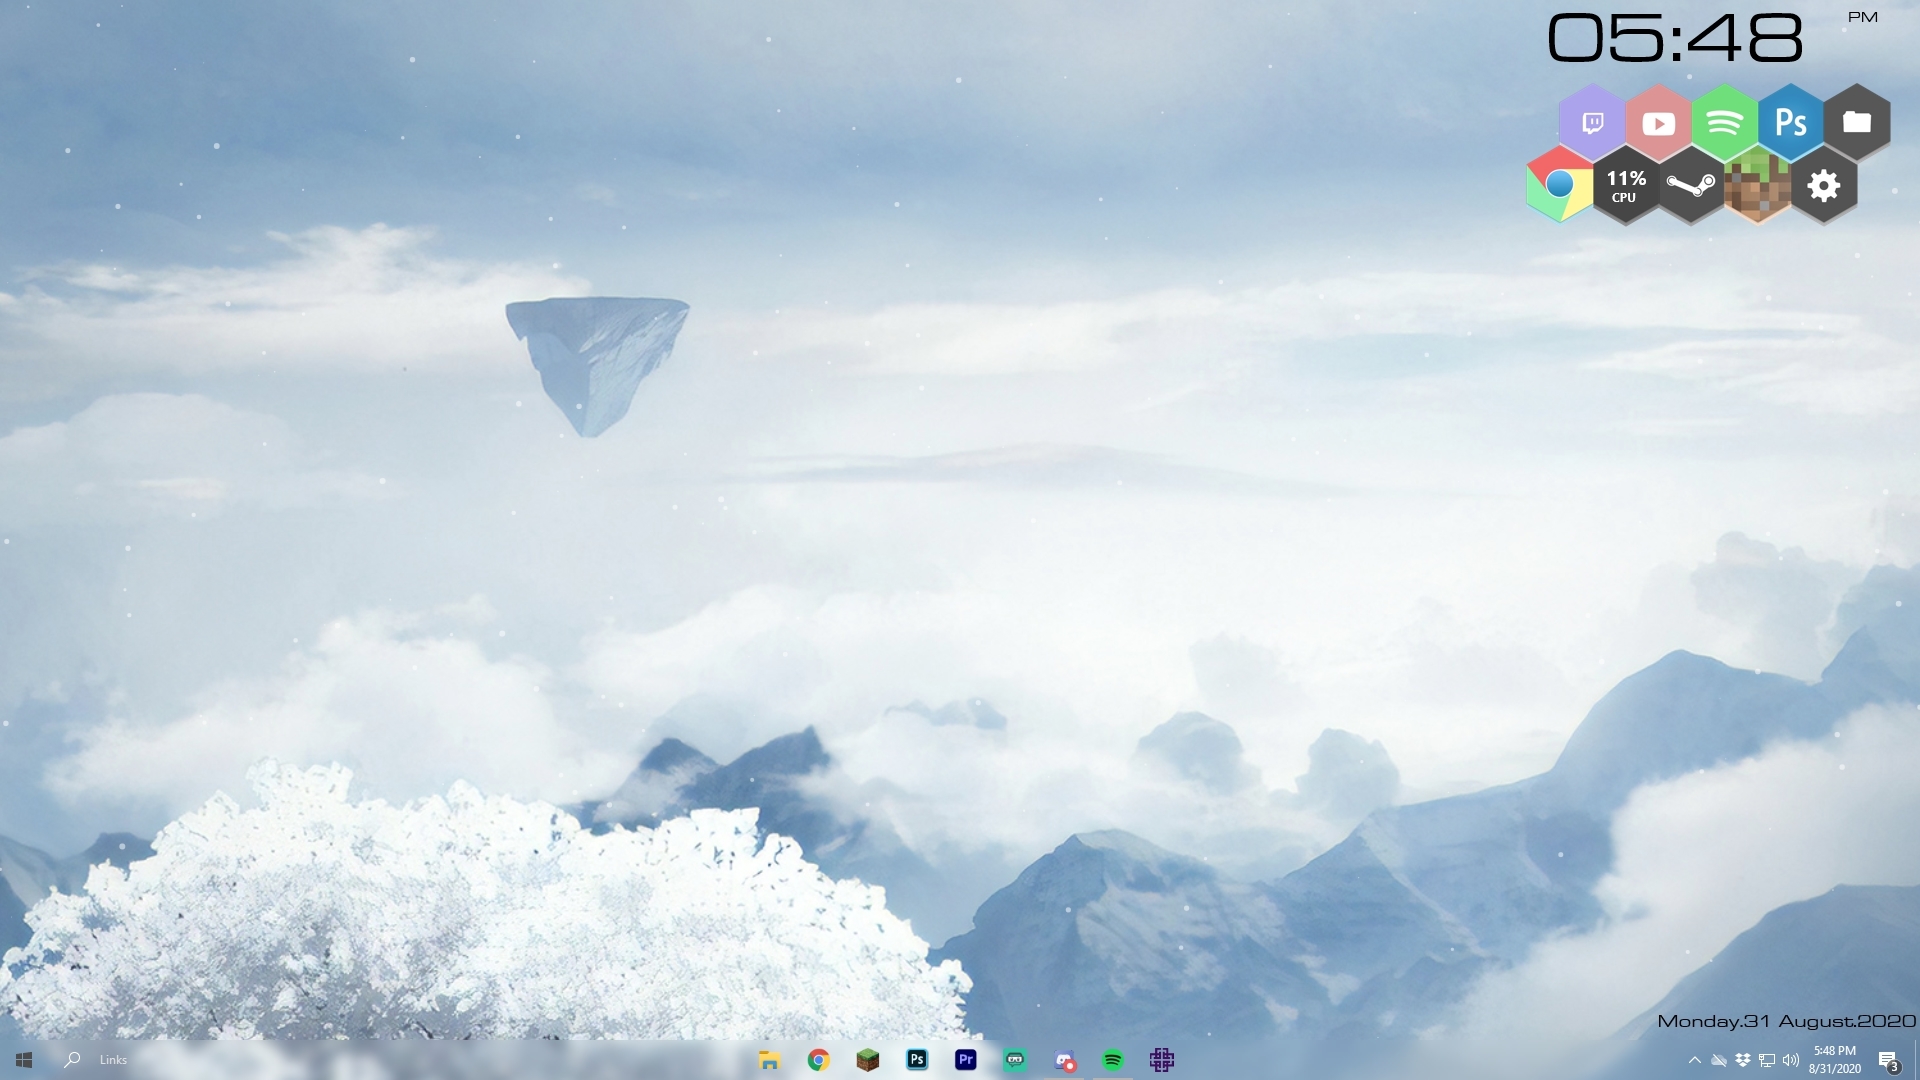Open Streamlabs chatbot icon in taskbar
Screen dimensions: 1920x1080
click(1015, 1060)
